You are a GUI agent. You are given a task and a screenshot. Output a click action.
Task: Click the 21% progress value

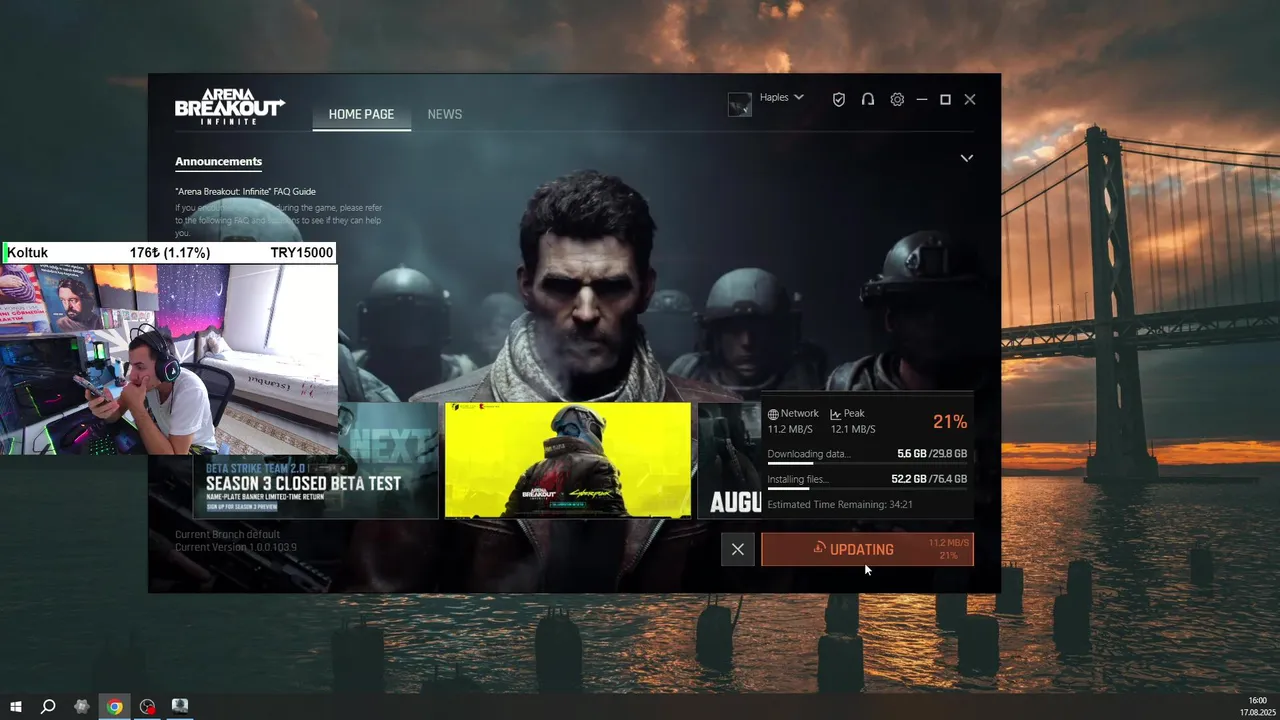tap(950, 422)
